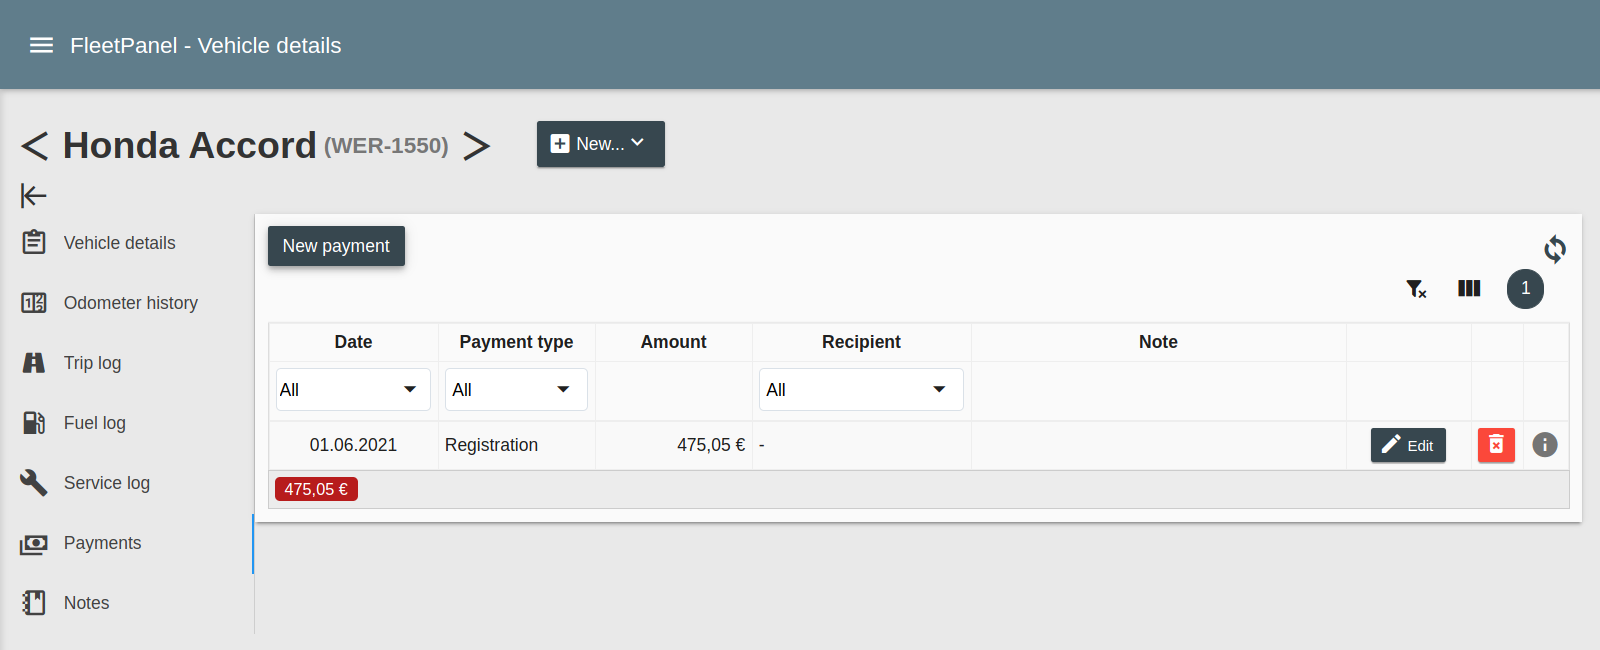
Task: Refresh the payments table
Action: pos(1554,248)
